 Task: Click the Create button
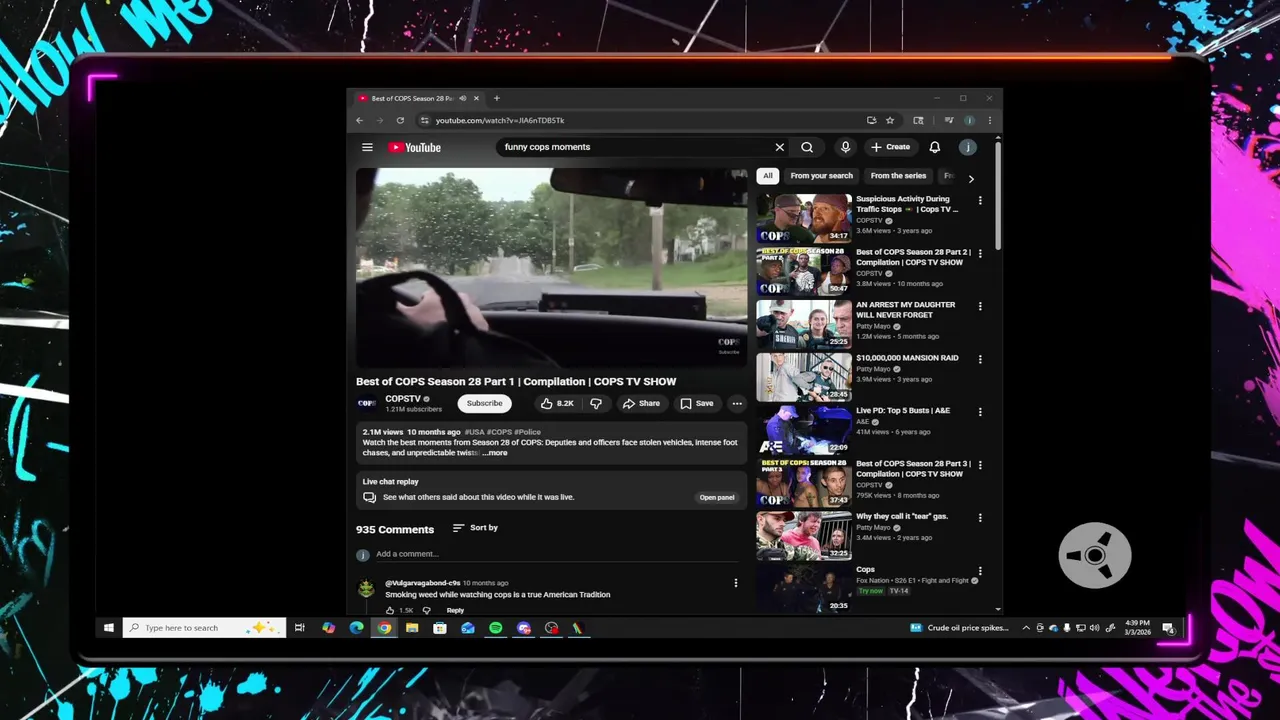890,147
